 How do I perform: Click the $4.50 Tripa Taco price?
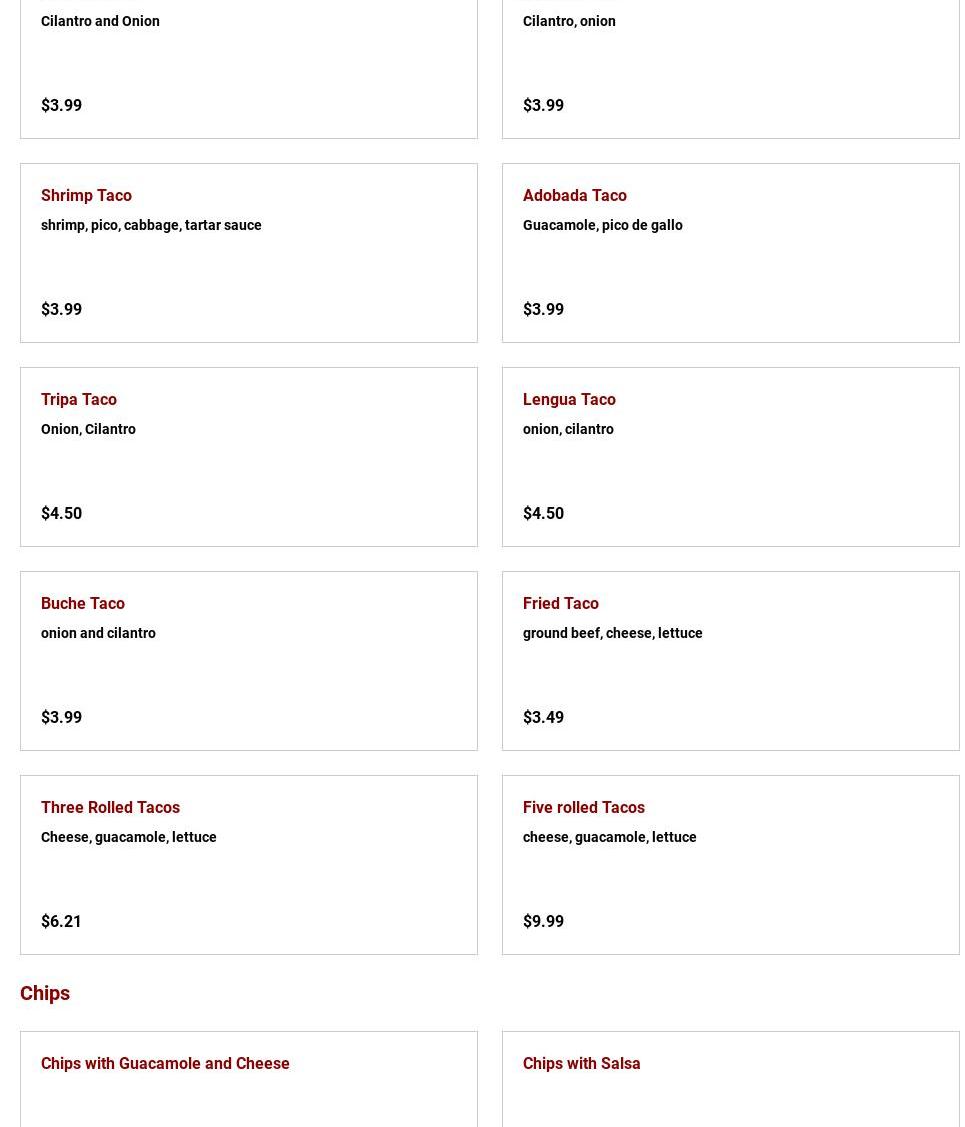61,513
